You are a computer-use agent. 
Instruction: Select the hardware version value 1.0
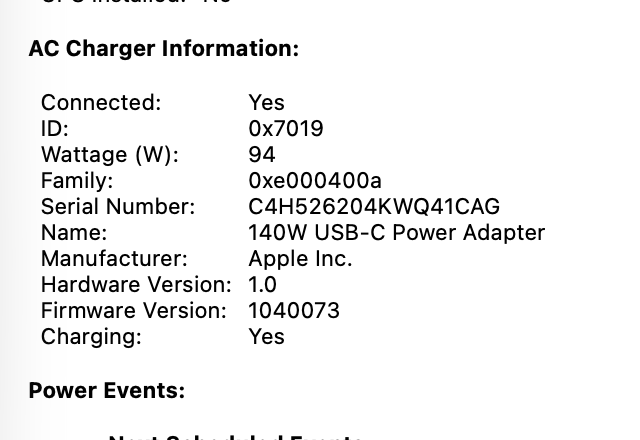262,285
